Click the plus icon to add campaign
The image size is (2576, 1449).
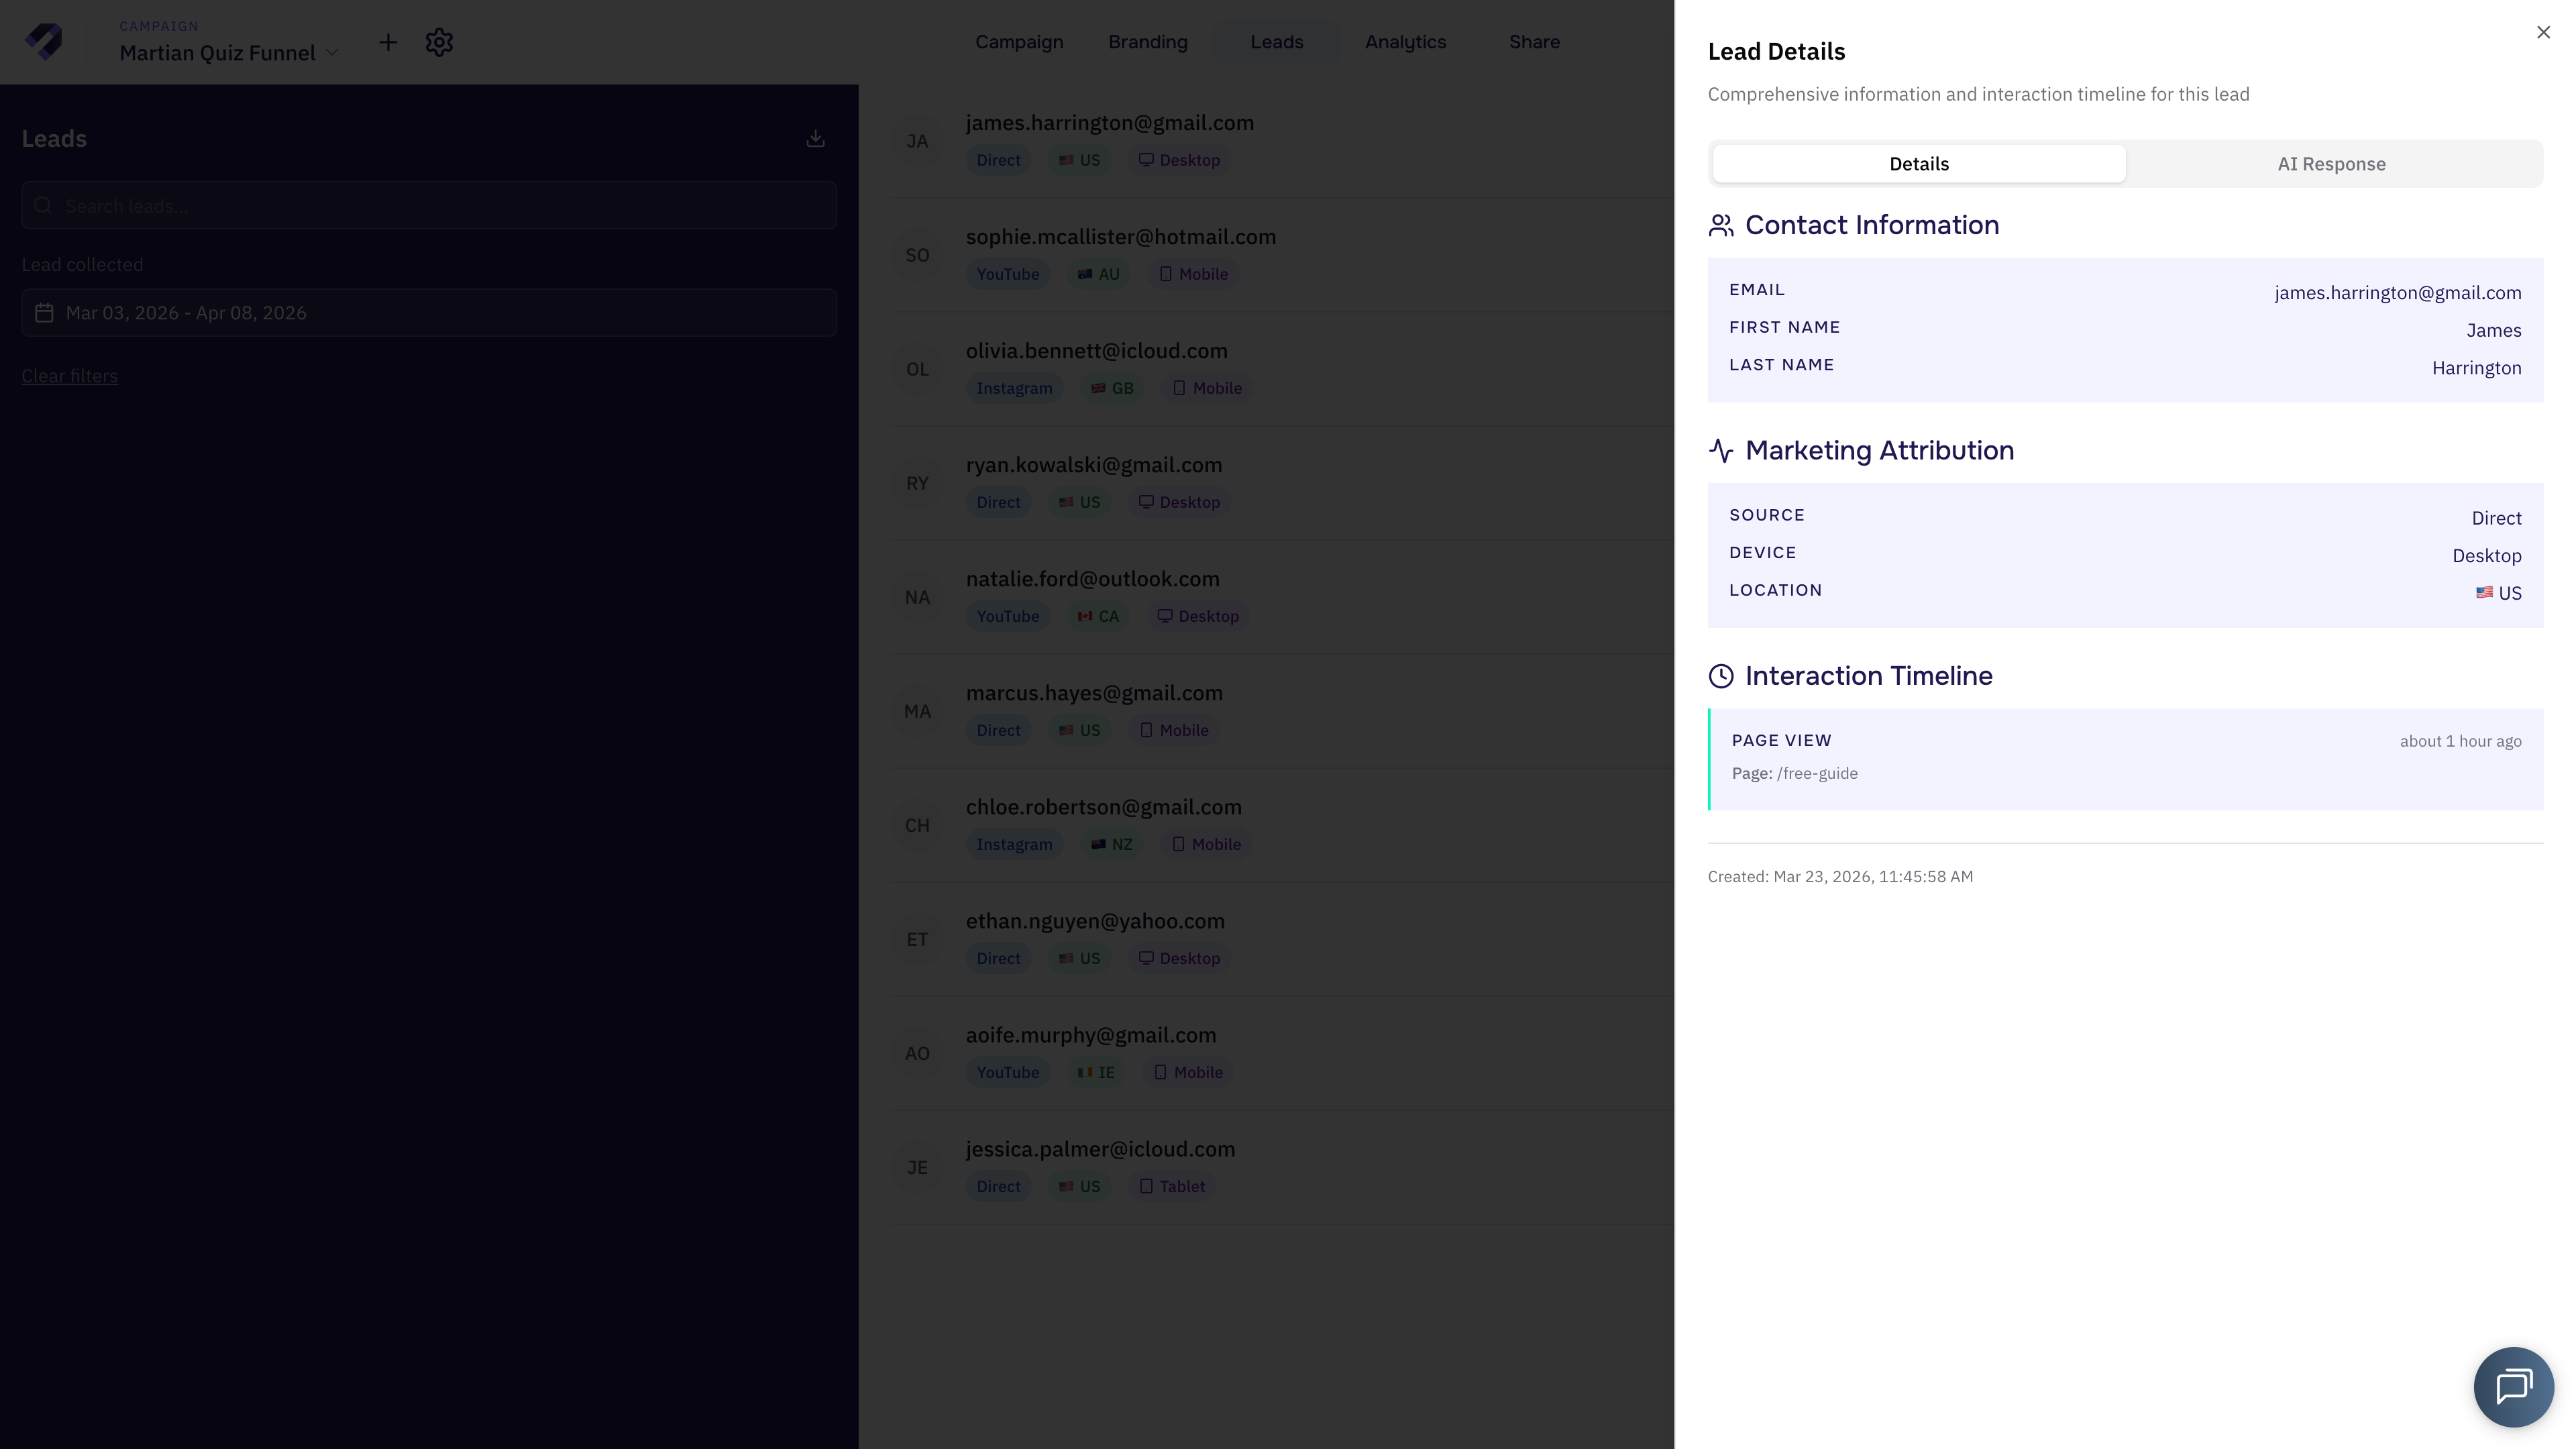(388, 42)
